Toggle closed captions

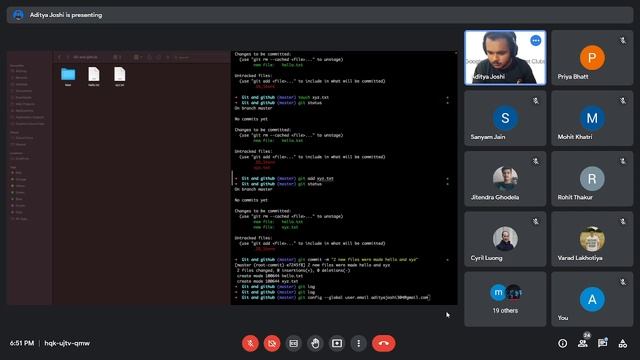tap(293, 343)
